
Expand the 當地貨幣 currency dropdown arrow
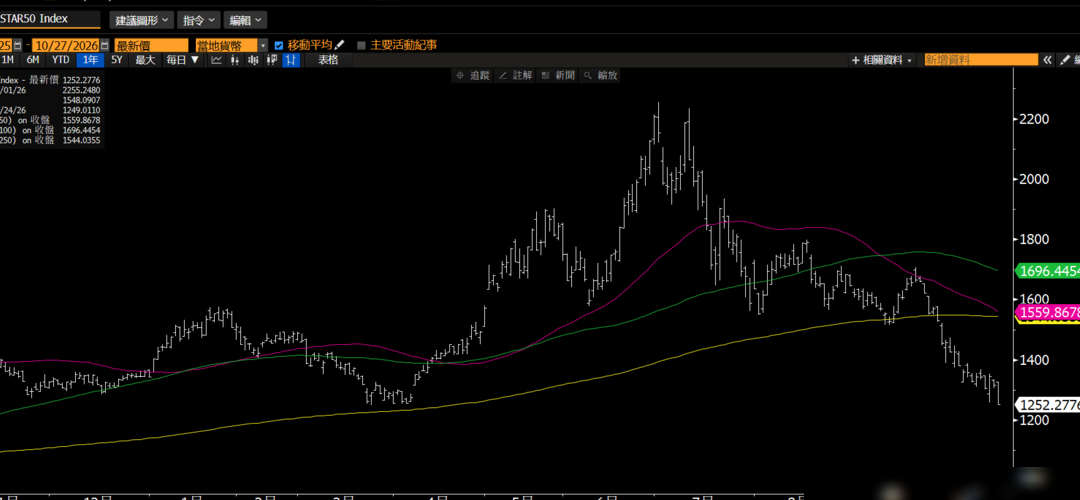(262, 45)
